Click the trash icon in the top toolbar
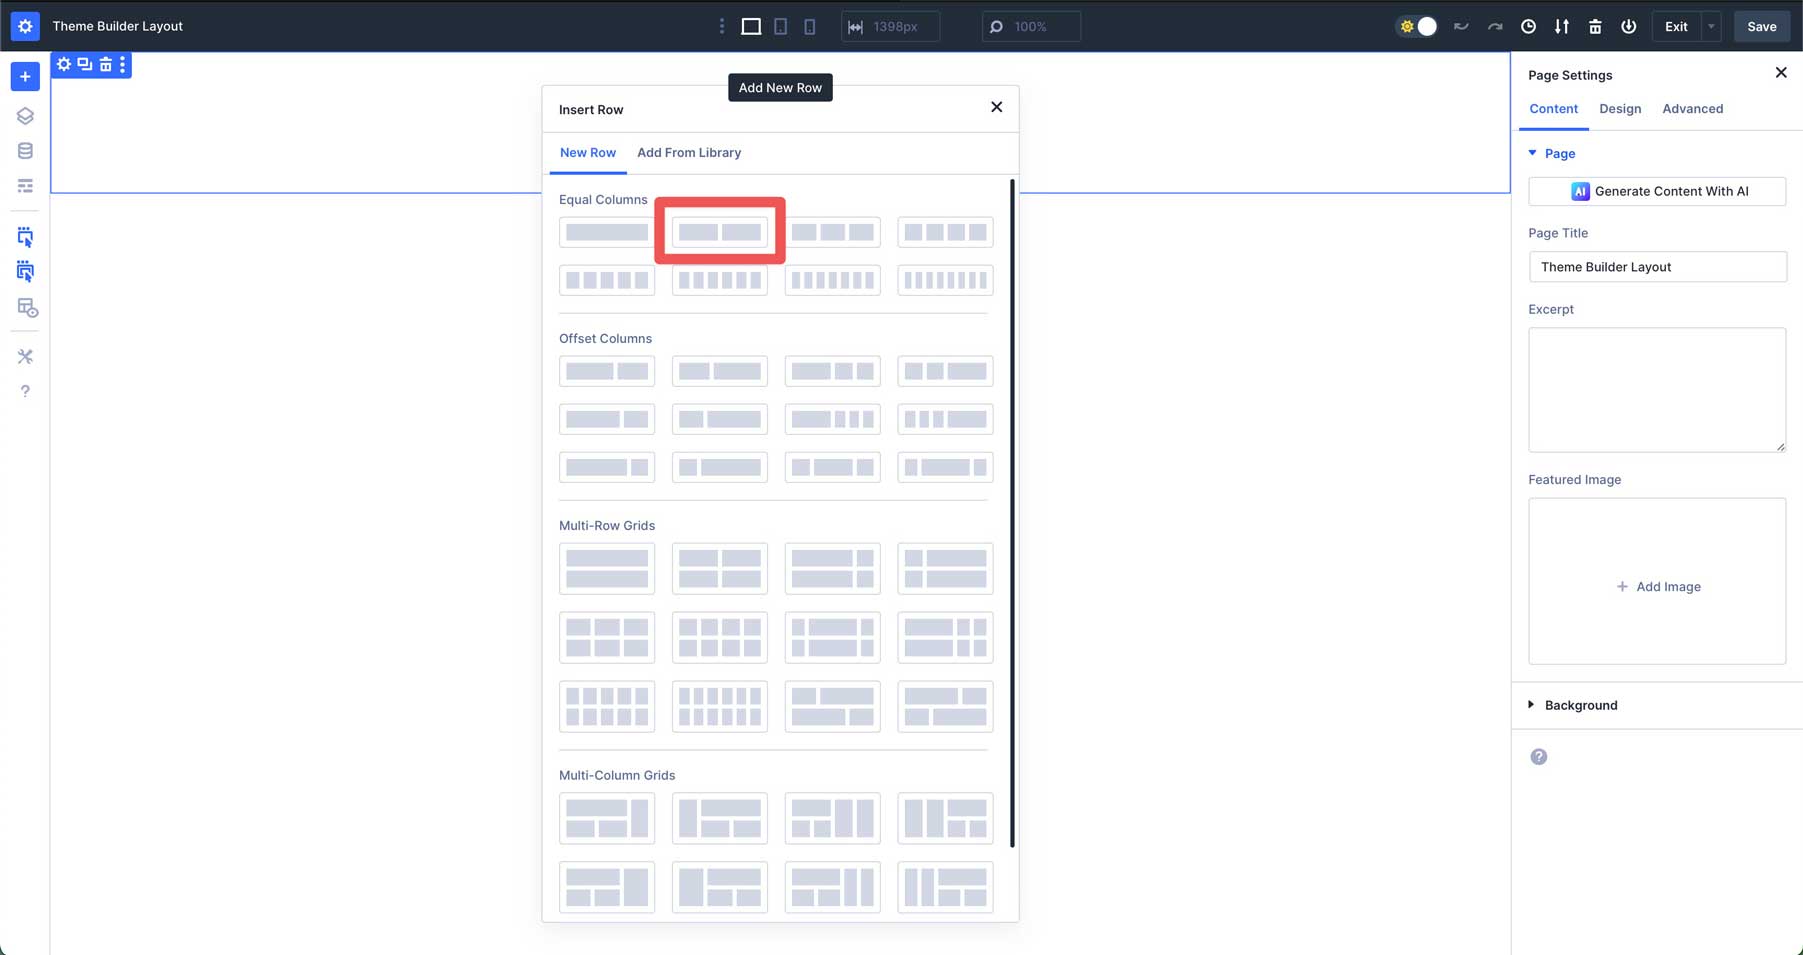1803x955 pixels. coord(1594,27)
